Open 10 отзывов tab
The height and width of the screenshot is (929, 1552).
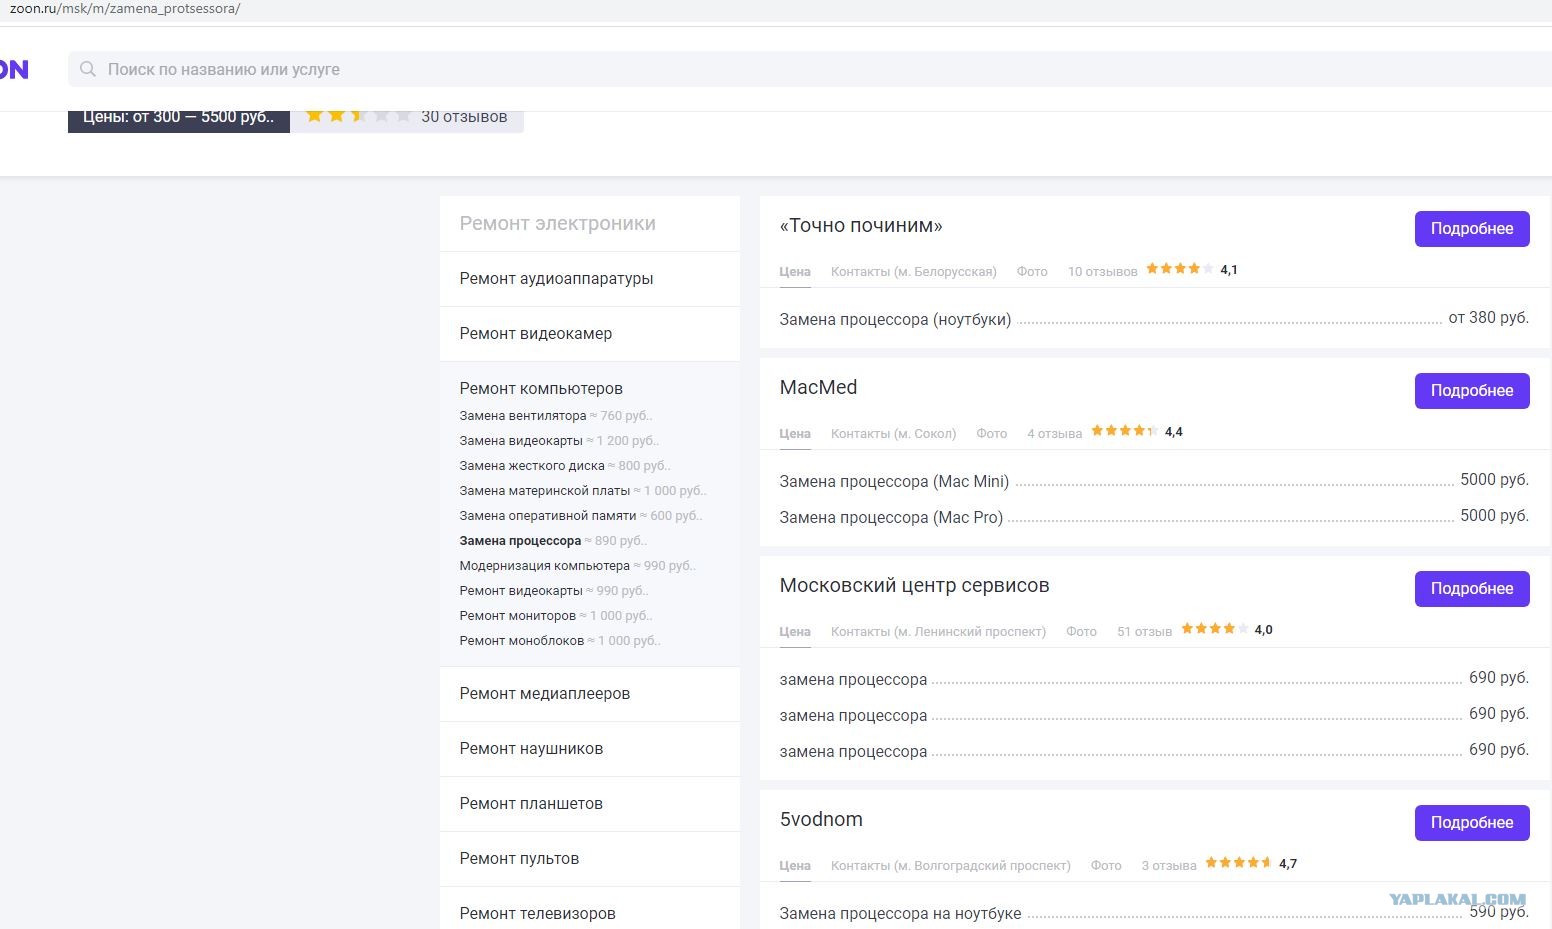(x=1103, y=272)
